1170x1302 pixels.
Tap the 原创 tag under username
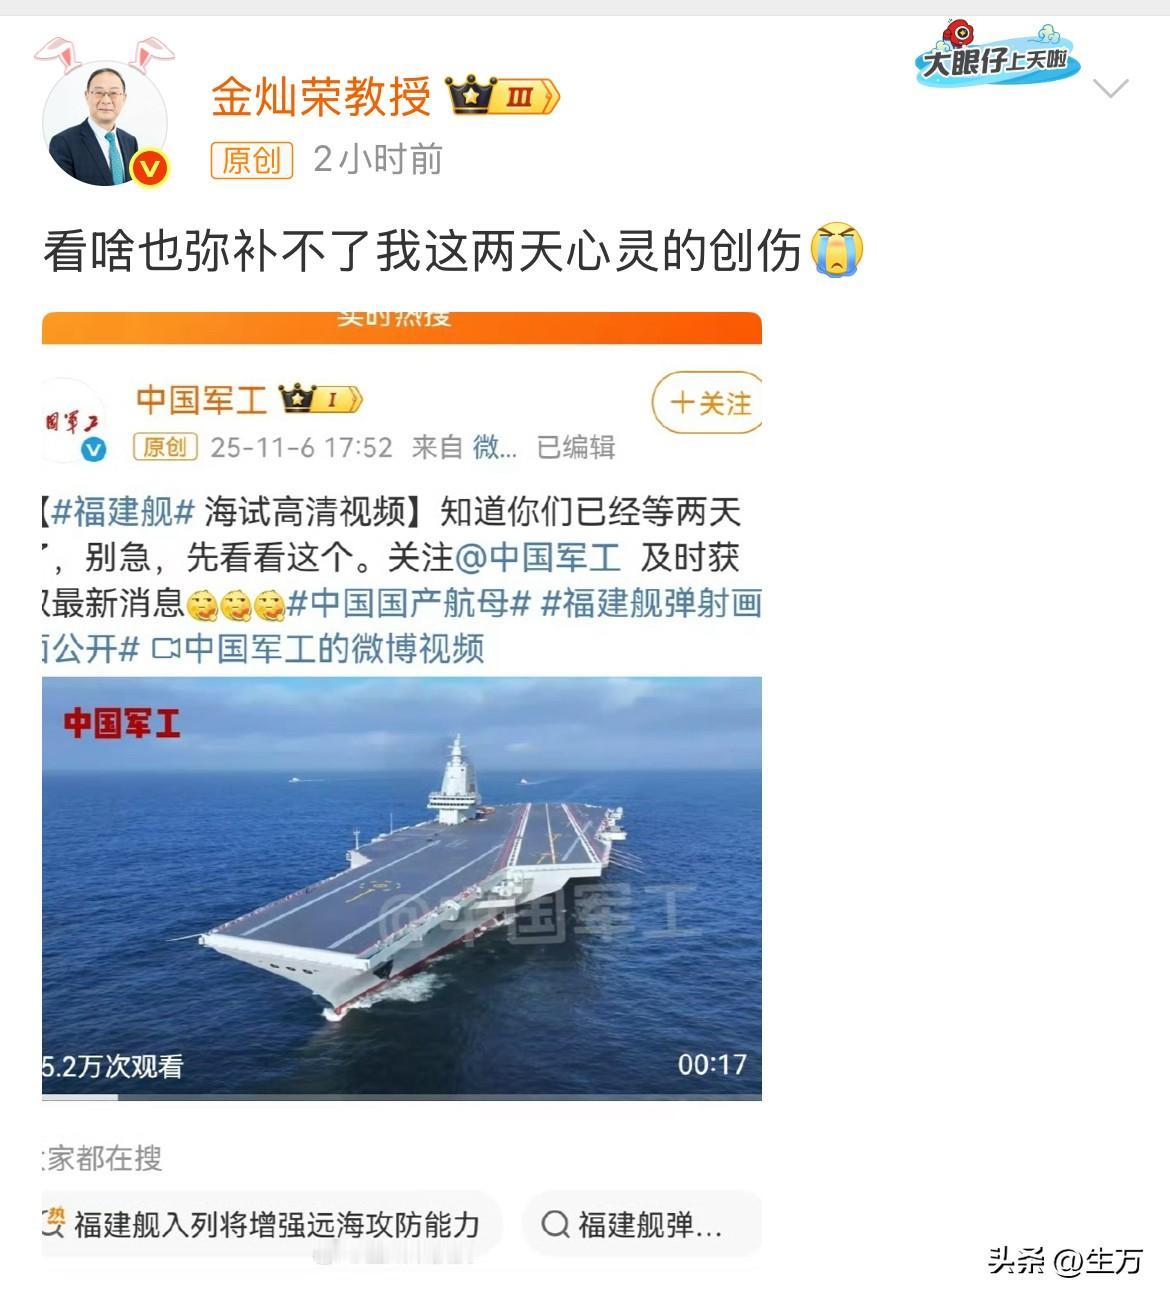(252, 160)
